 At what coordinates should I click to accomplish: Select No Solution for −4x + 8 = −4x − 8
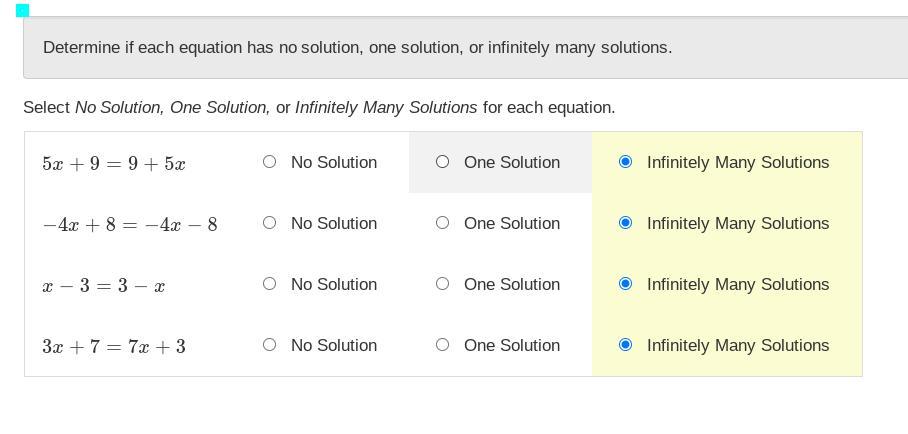pyautogui.click(x=269, y=223)
